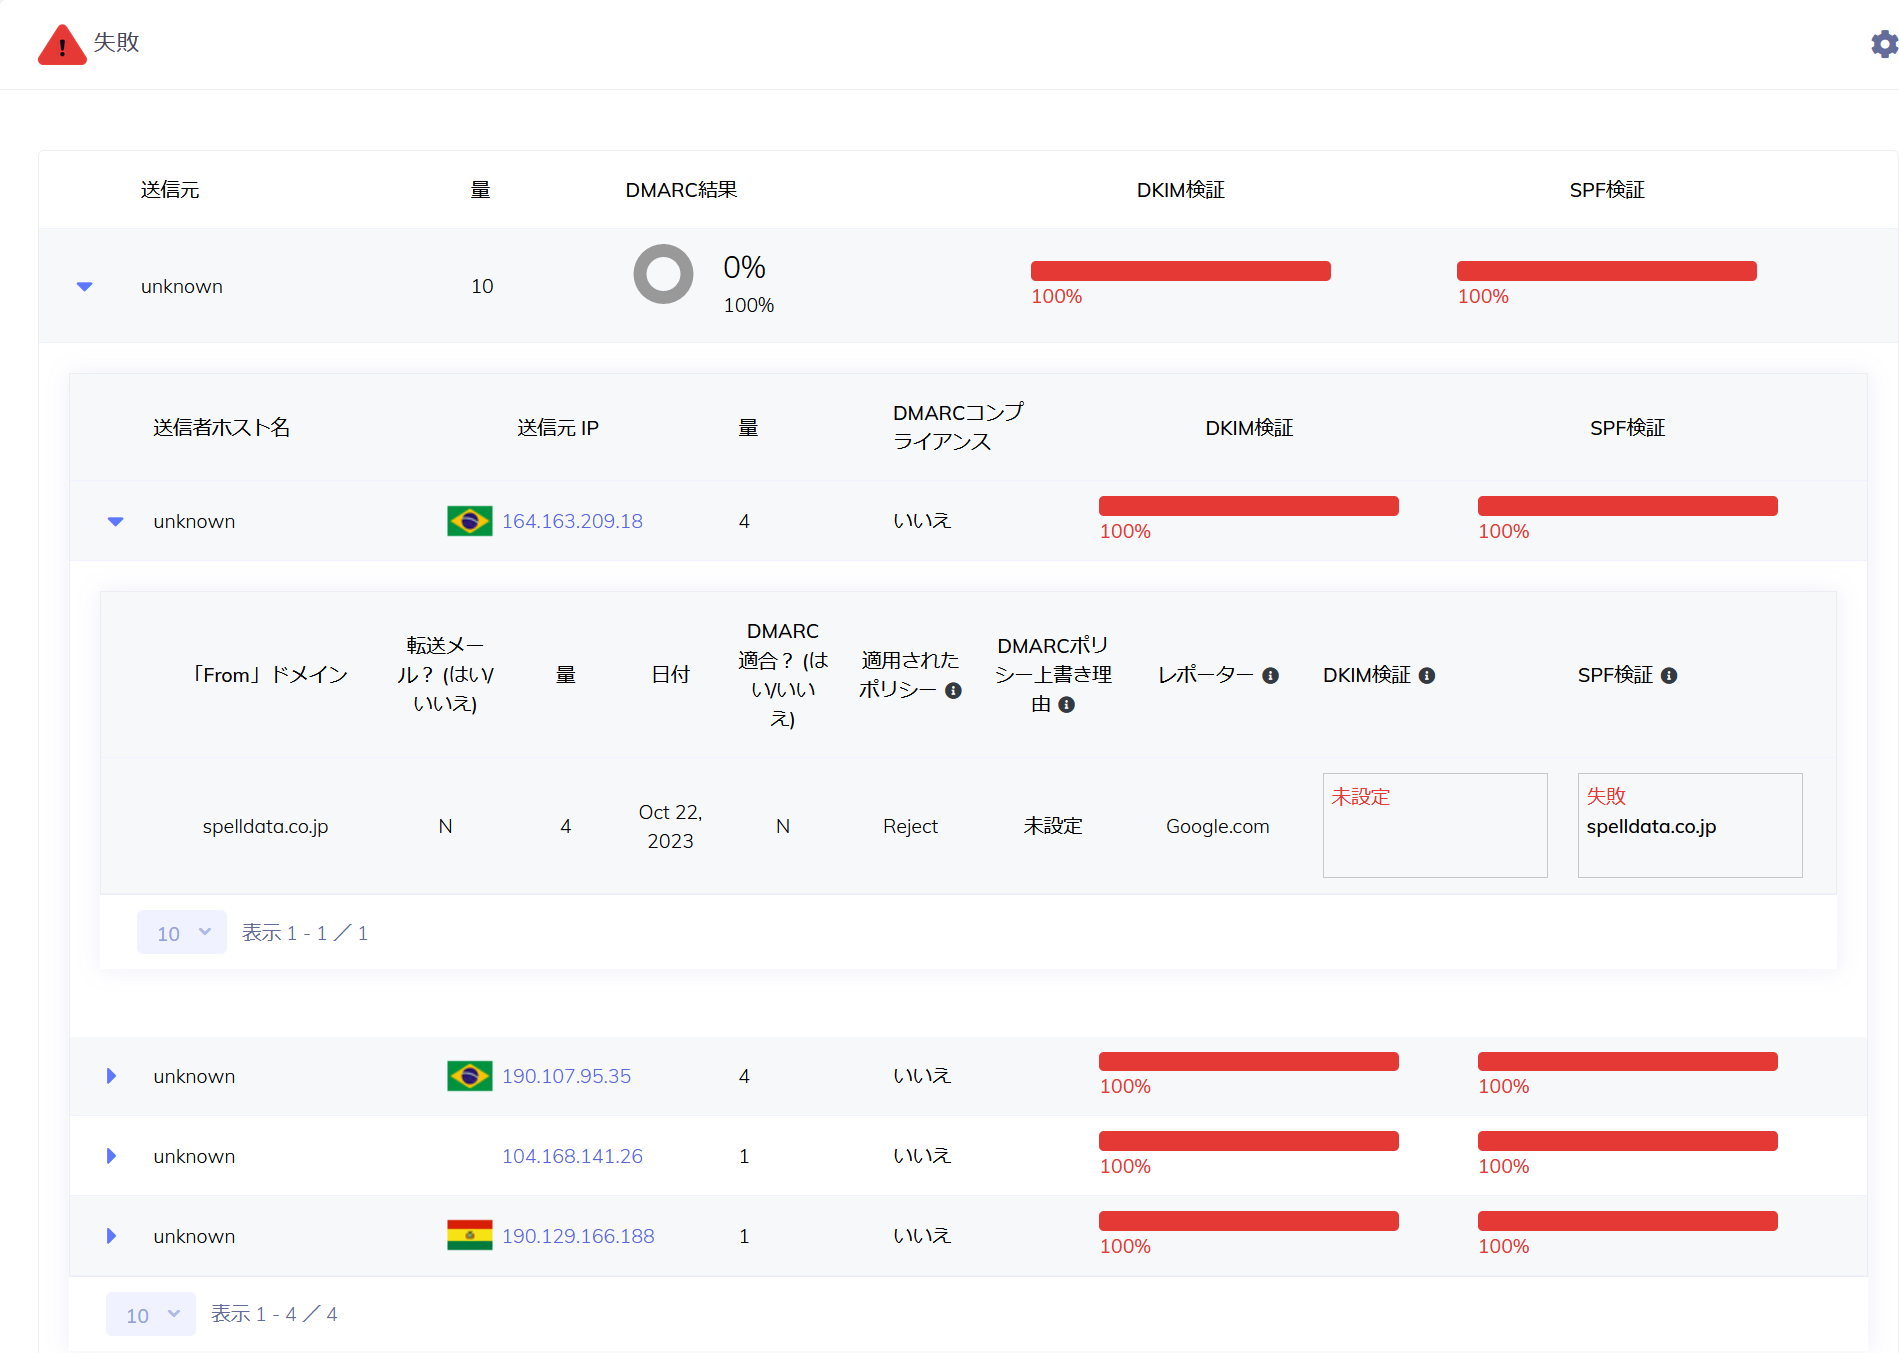Click the 送信元 IP column header

pos(558,428)
